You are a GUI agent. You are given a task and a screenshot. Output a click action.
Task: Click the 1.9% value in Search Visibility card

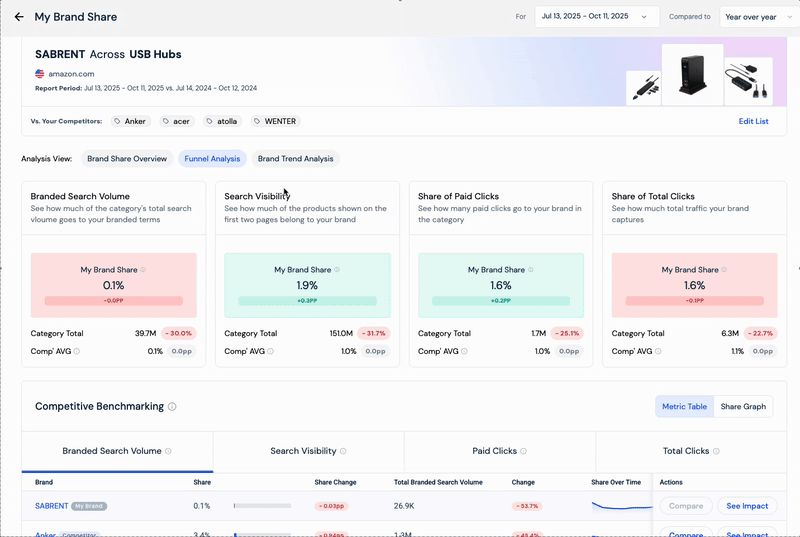click(307, 286)
